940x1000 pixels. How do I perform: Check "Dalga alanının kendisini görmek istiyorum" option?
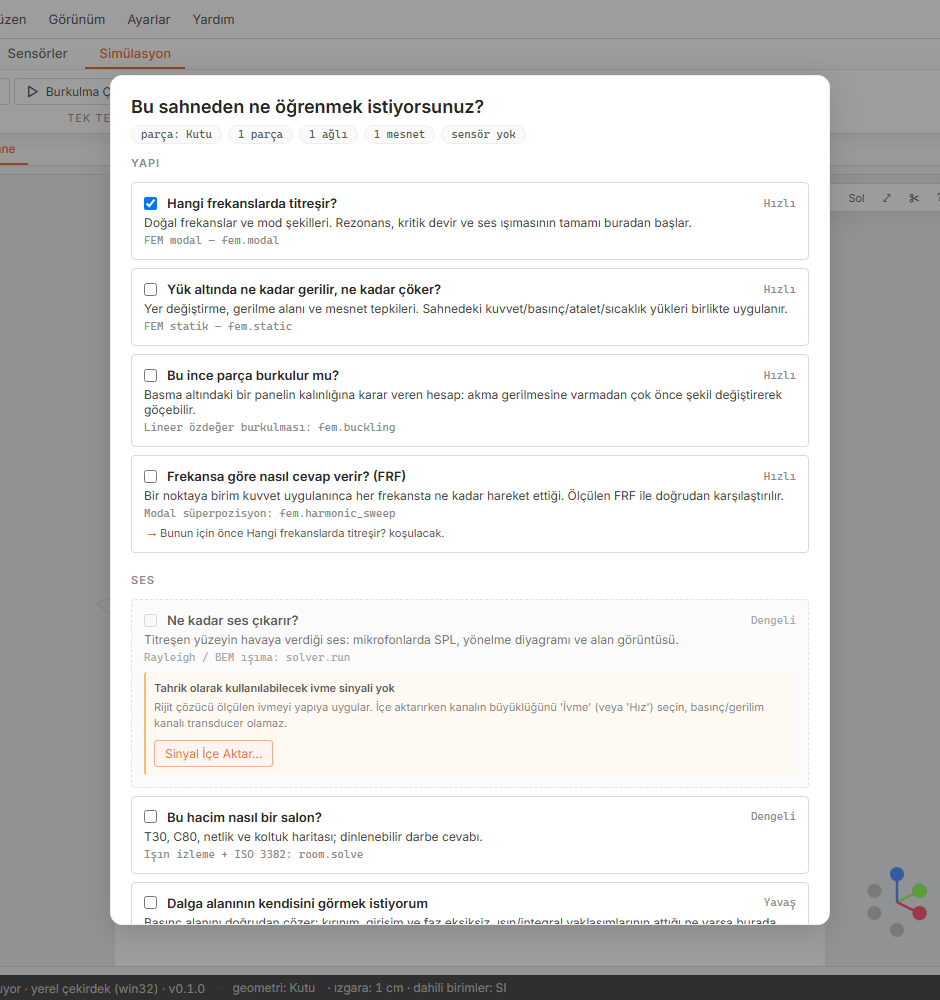coord(151,903)
